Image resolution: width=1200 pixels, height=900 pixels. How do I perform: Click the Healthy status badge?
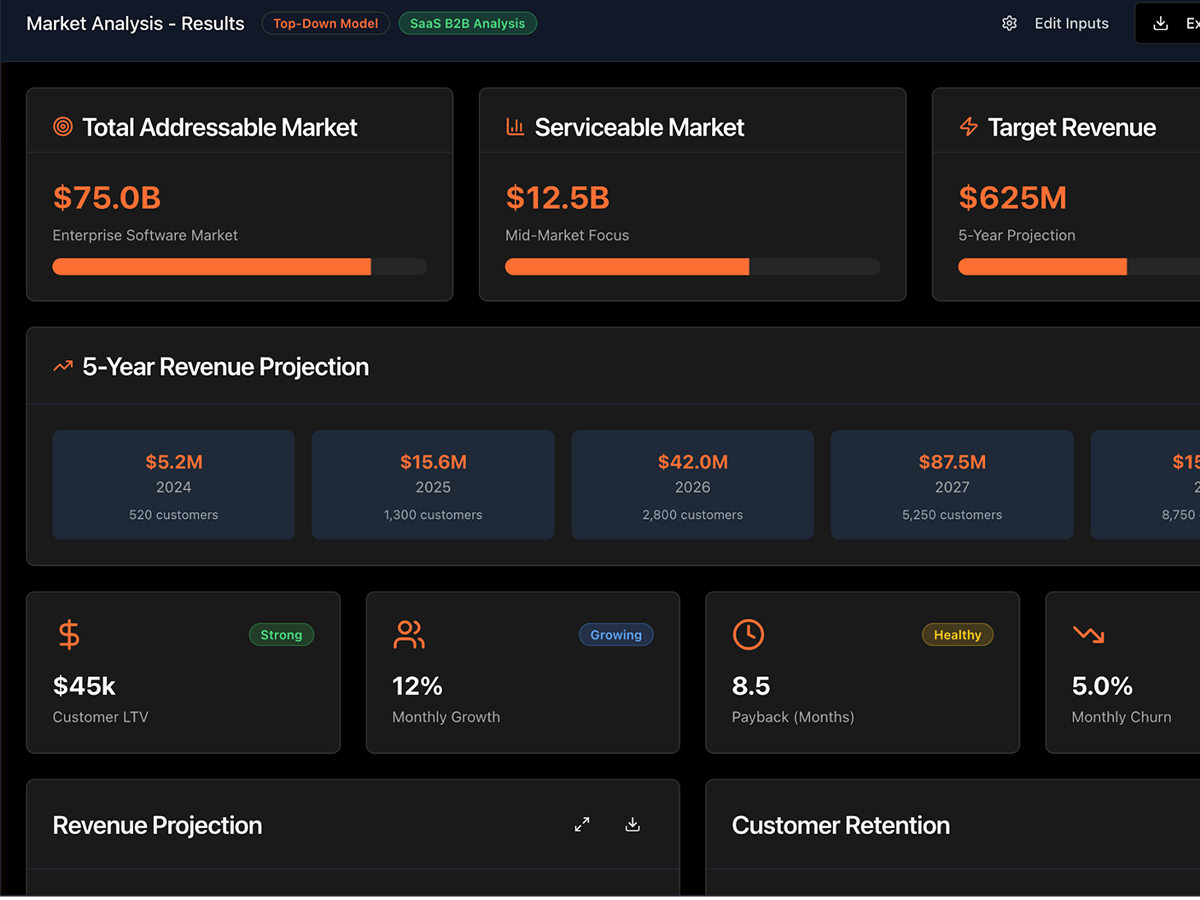(957, 635)
